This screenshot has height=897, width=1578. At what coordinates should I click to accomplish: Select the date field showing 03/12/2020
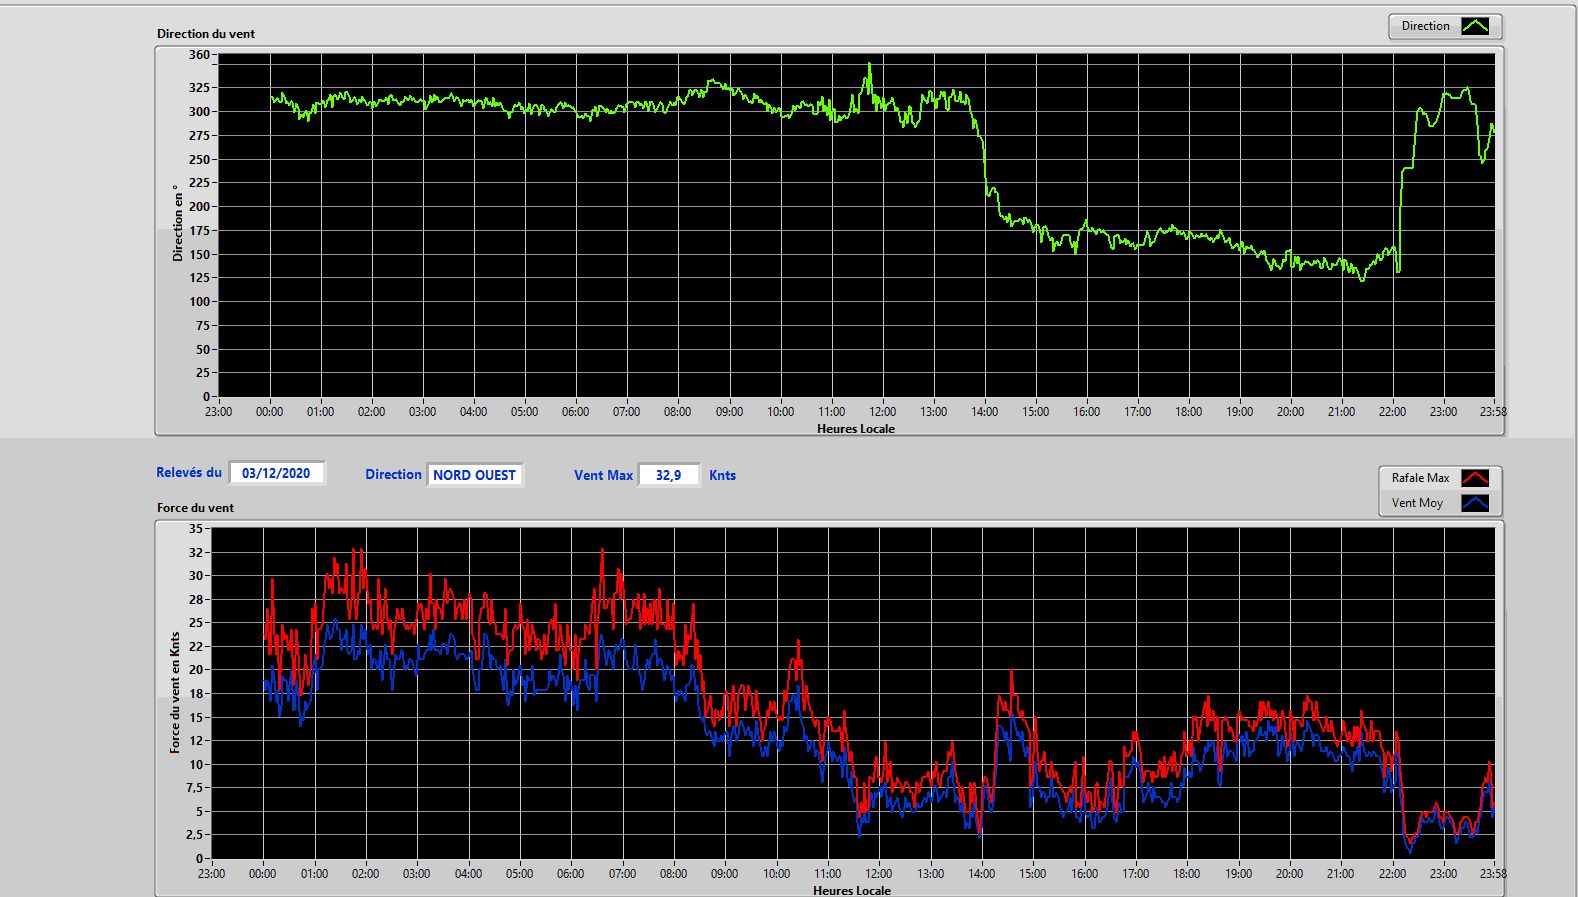277,473
